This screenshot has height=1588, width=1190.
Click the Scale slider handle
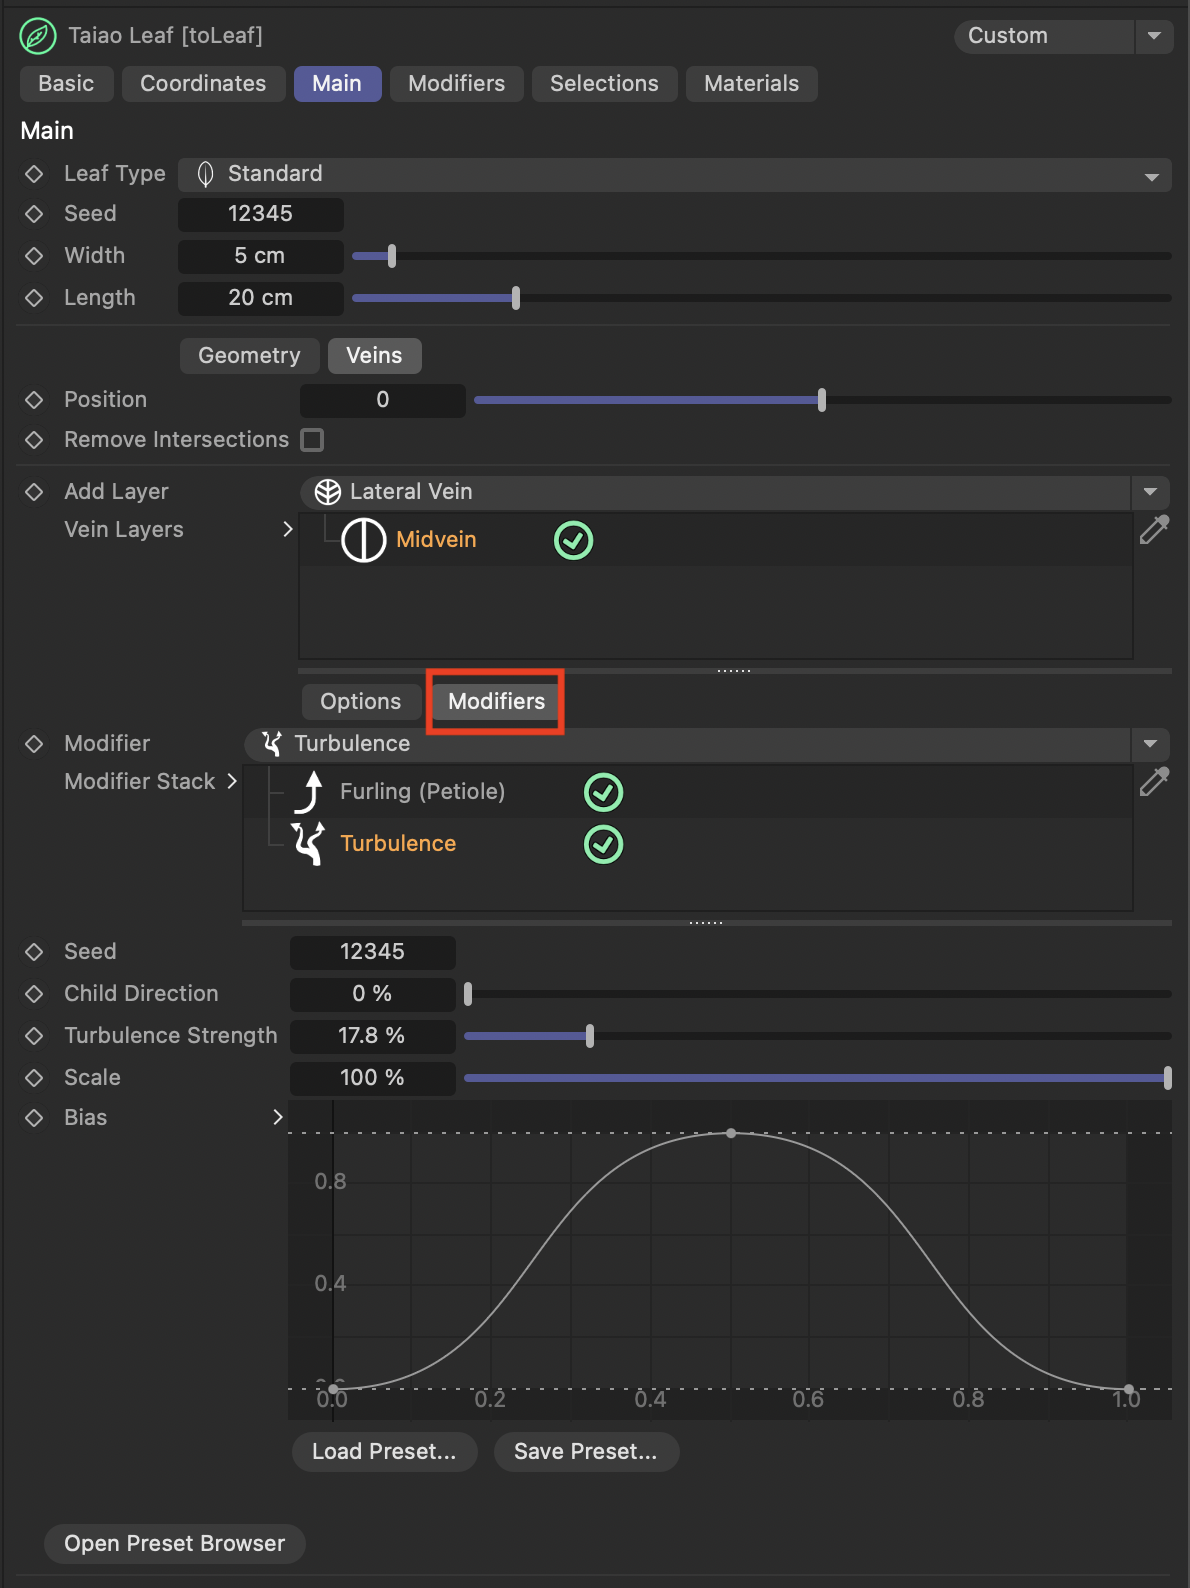click(x=1168, y=1078)
